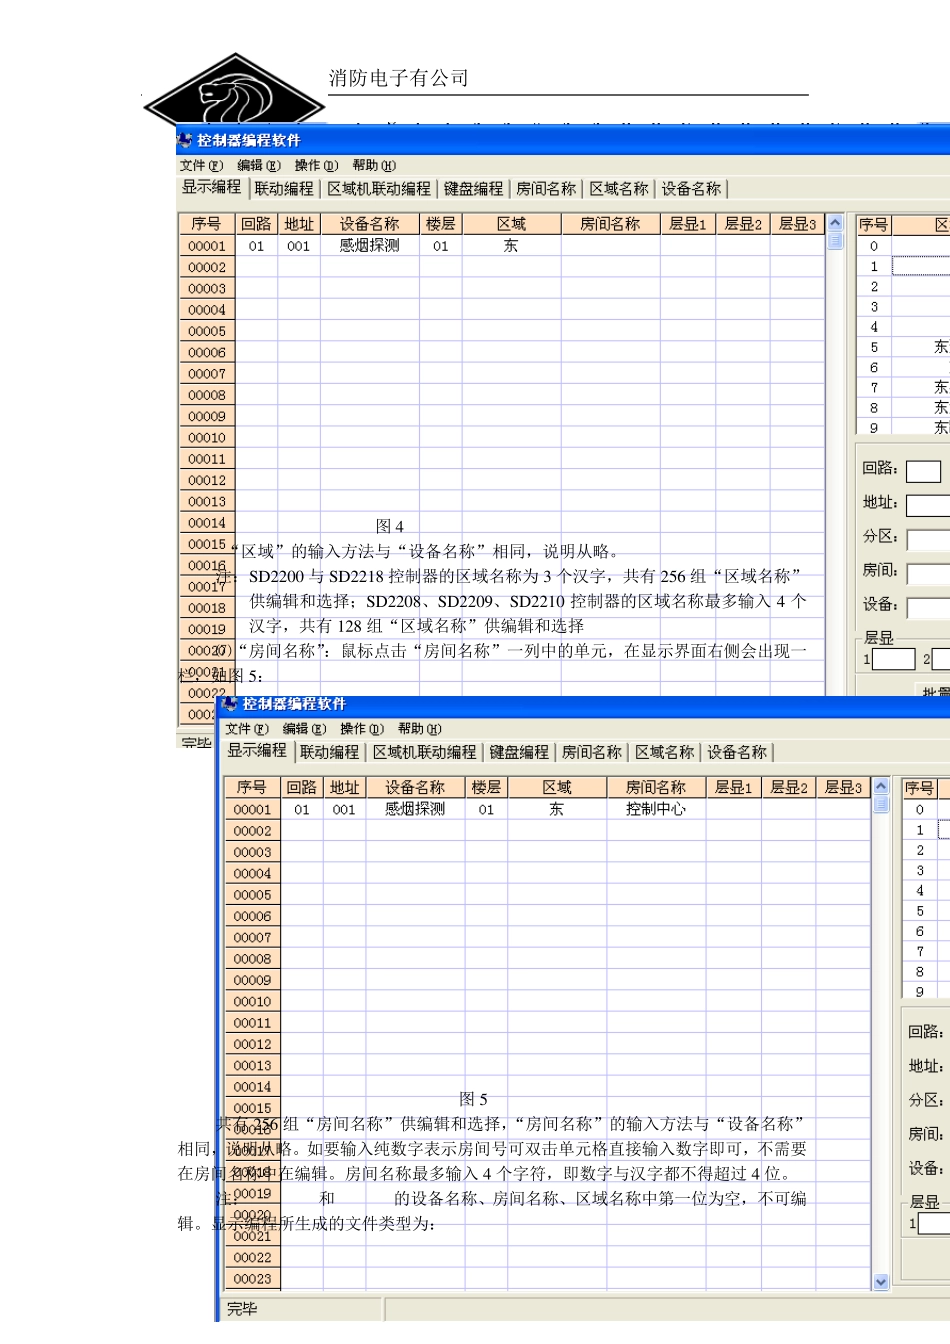Viewport: 950px width, 1344px height.
Task: Open 操作(O) menu in the lower window
Action: 361,729
